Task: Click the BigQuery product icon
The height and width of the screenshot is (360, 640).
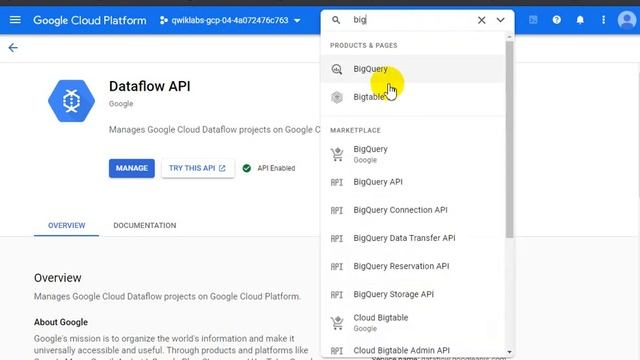Action: click(337, 69)
